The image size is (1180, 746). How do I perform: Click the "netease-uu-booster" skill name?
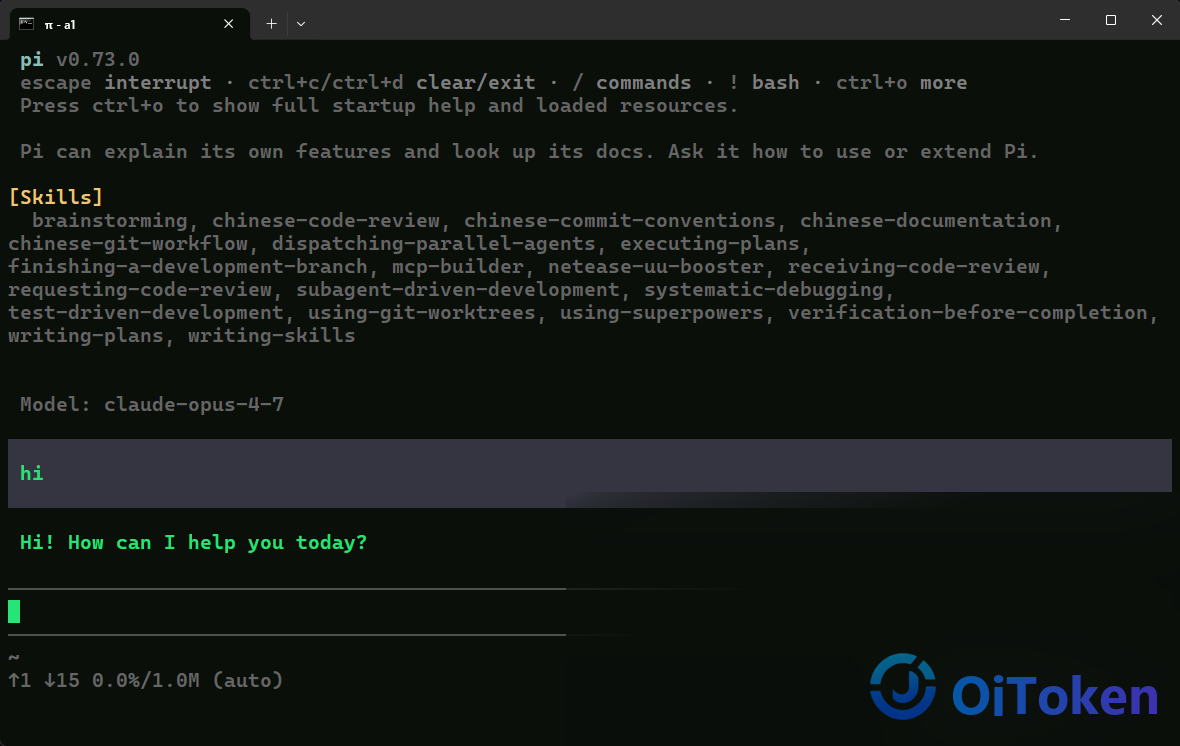[655, 266]
